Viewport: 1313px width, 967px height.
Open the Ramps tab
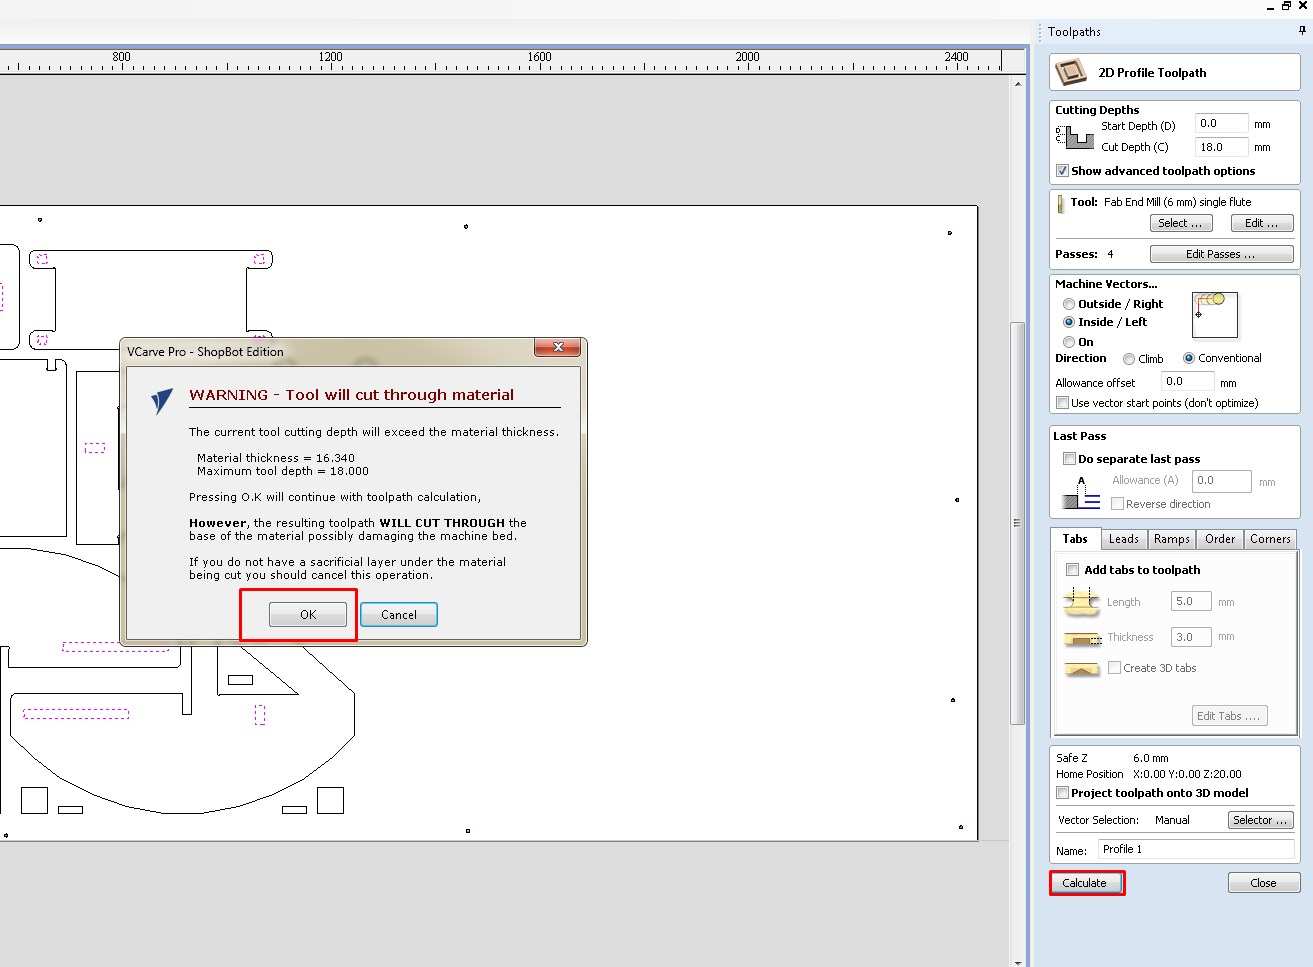pos(1171,539)
